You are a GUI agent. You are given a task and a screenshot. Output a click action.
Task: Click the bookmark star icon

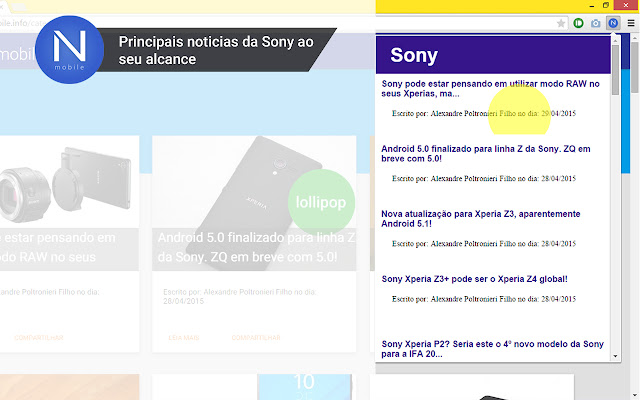[x=561, y=23]
